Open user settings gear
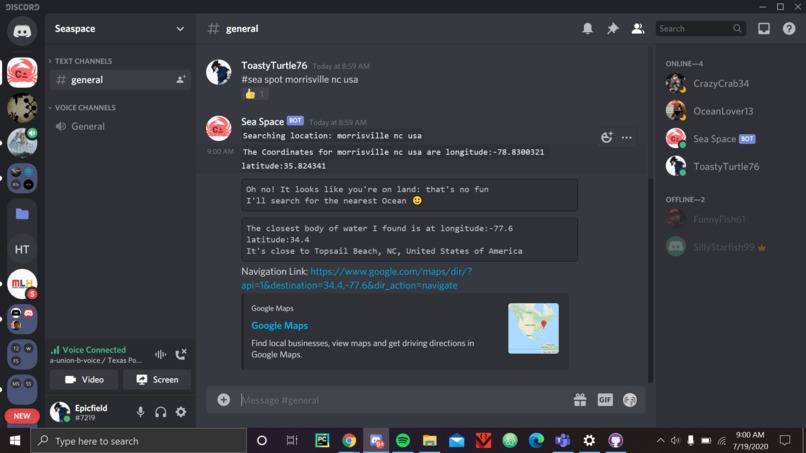The height and width of the screenshot is (453, 806). [181, 412]
